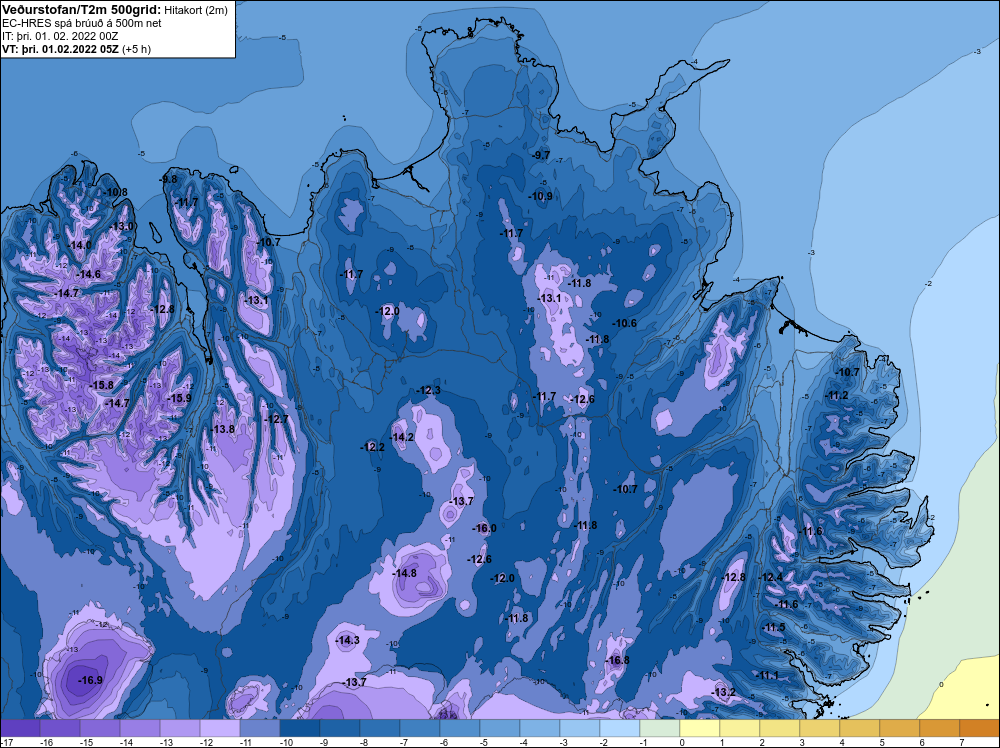This screenshot has width=1000, height=748.
Task: Click the -16.9 temperature value
Action: tap(90, 680)
